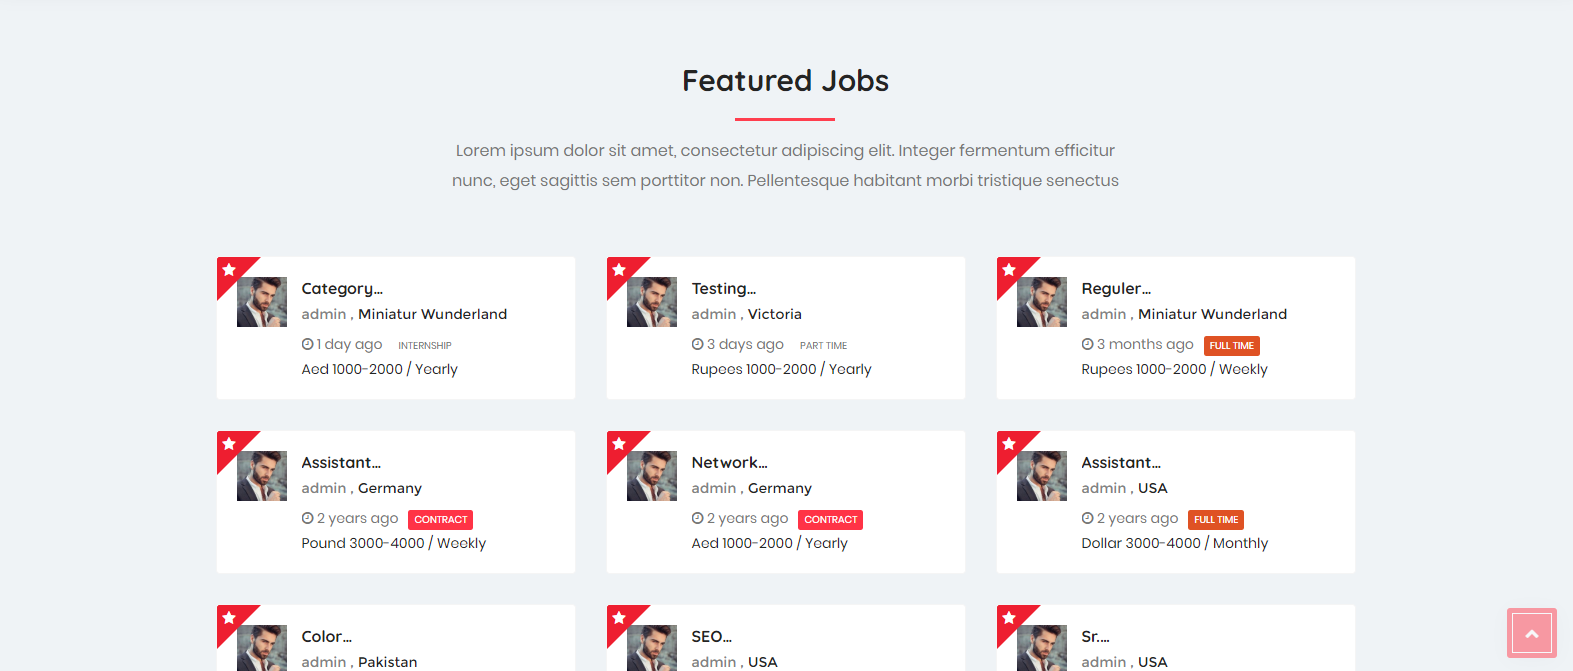Click featured star ribbon on SEO job card
This screenshot has height=671, width=1573.
(x=621, y=619)
